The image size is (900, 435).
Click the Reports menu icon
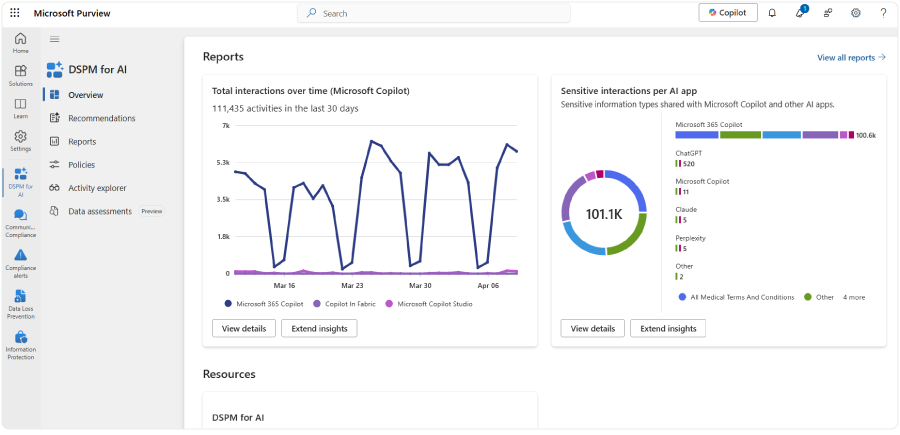55,141
